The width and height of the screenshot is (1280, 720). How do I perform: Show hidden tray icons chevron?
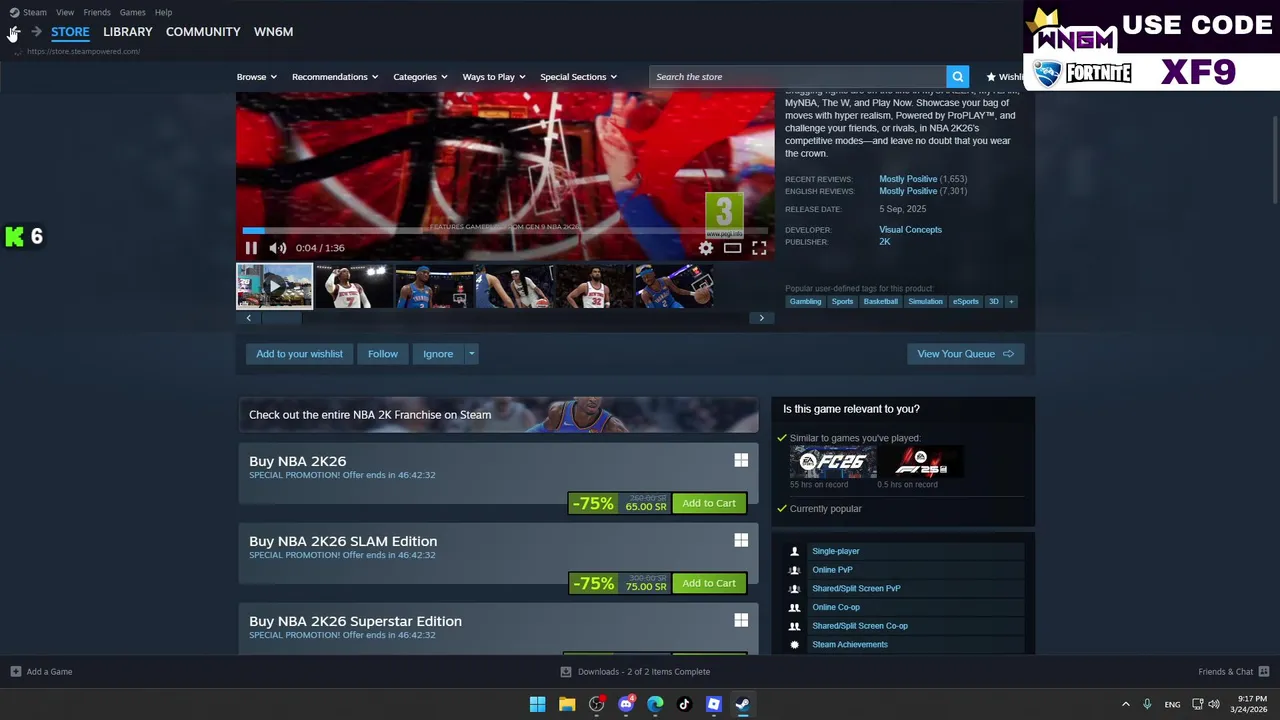point(1125,704)
